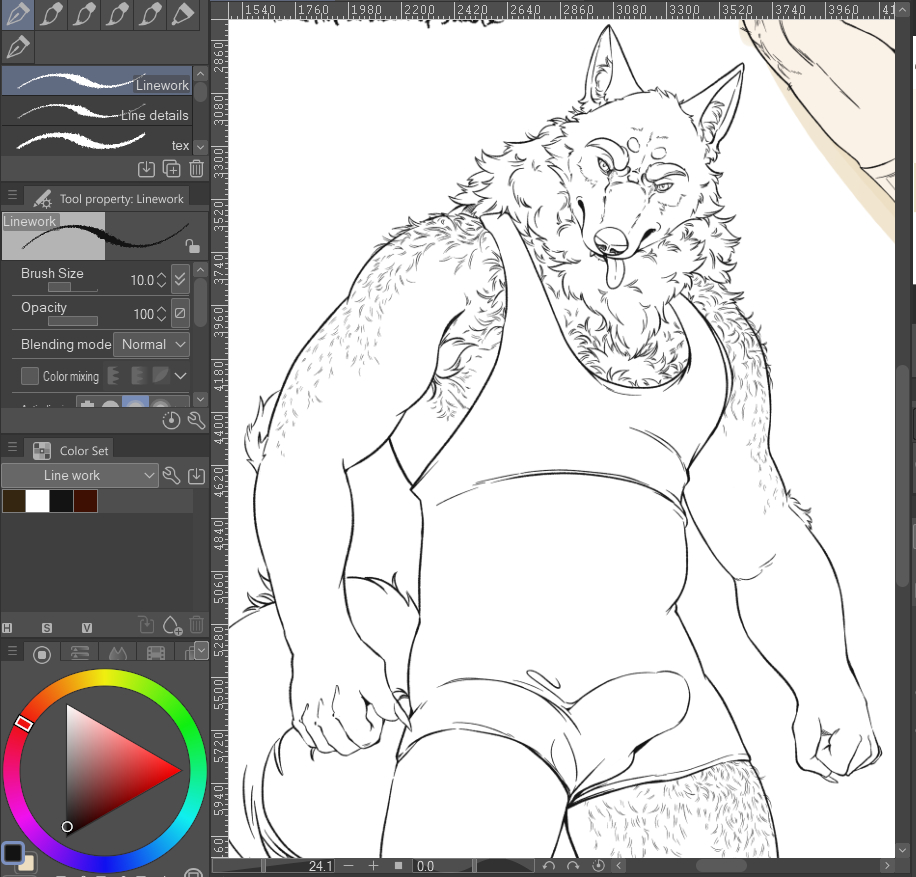Reset tool properties to initial settings
This screenshot has width=916, height=877.
(171, 420)
